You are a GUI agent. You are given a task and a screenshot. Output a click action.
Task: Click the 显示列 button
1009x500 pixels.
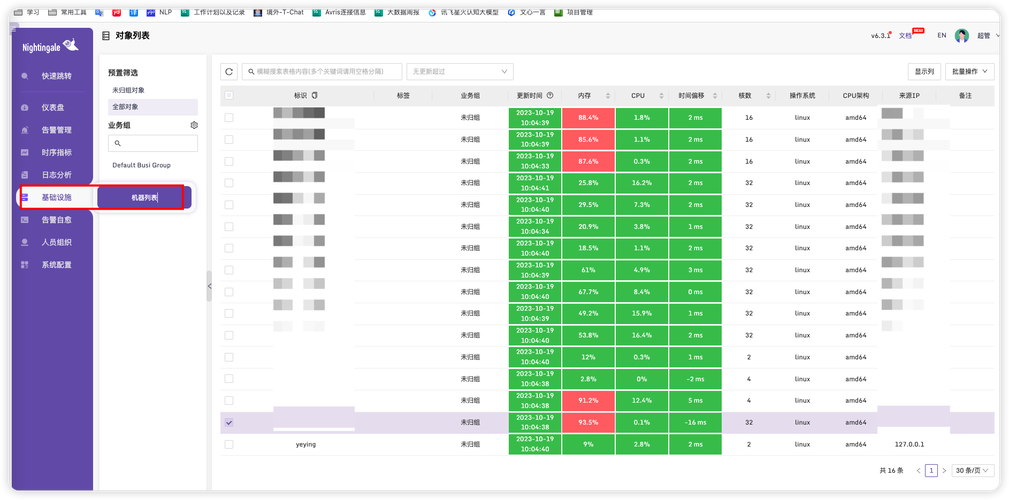[925, 71]
